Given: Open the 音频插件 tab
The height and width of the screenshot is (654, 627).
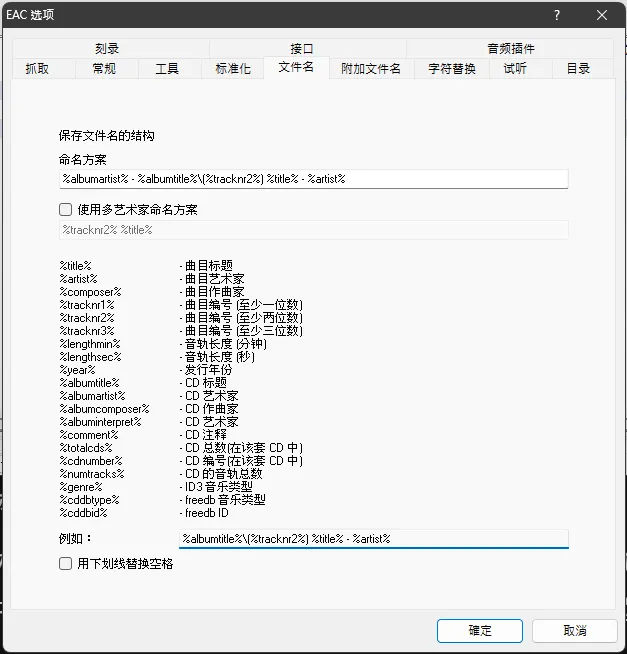Looking at the screenshot, I should tap(510, 48).
